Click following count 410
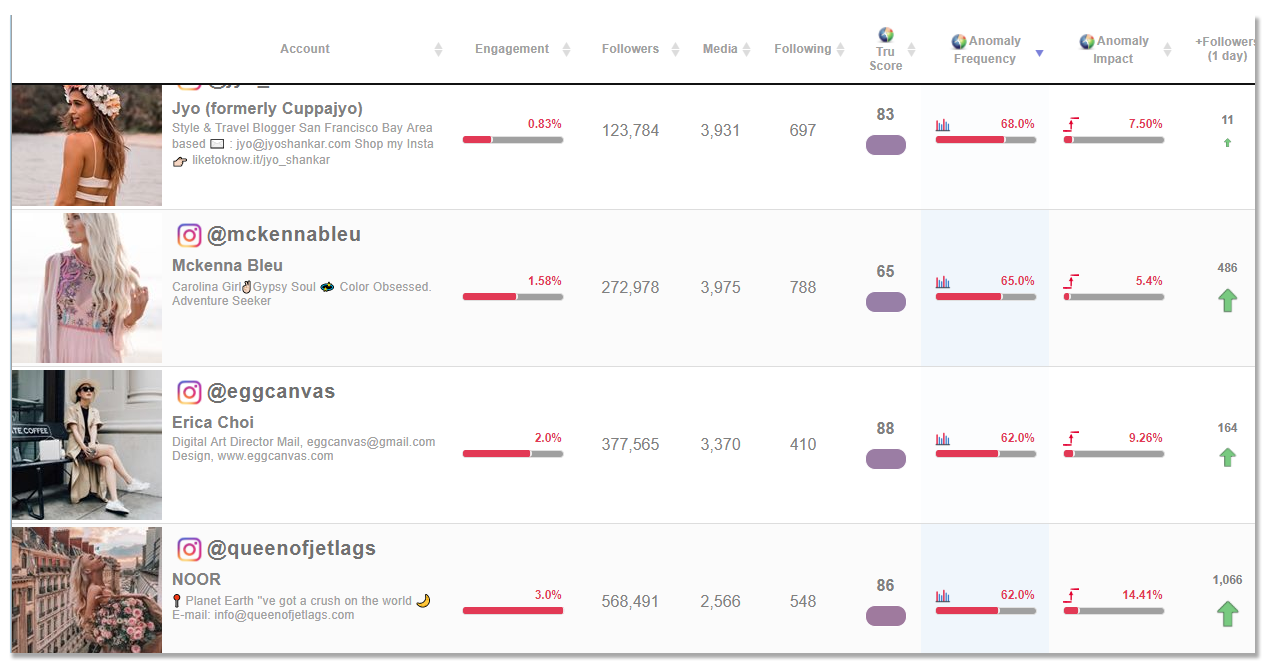This screenshot has height=668, width=1265. 803,444
